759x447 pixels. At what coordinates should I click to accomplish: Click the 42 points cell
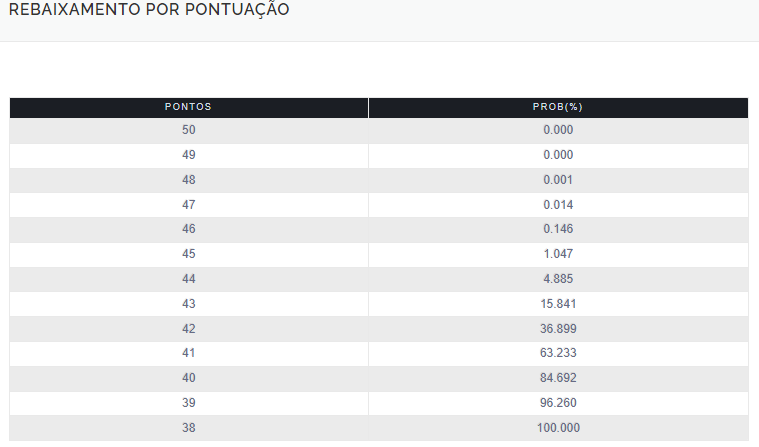tap(189, 329)
